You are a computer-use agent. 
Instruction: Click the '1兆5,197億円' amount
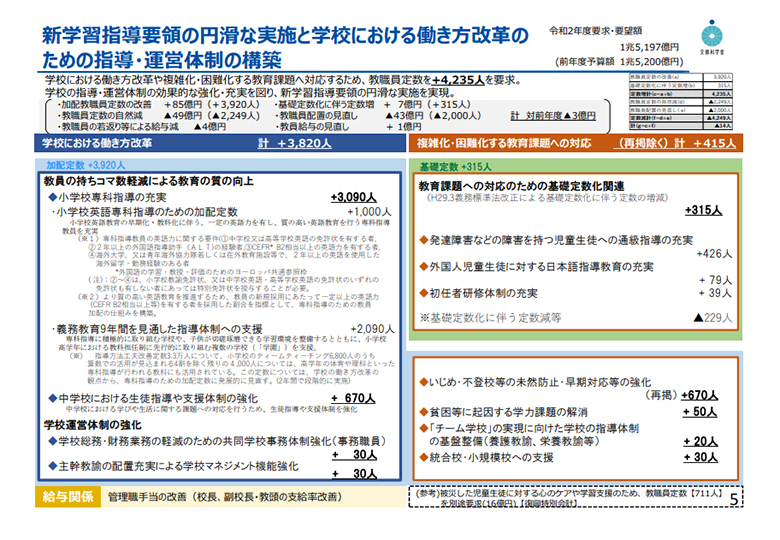[650, 47]
